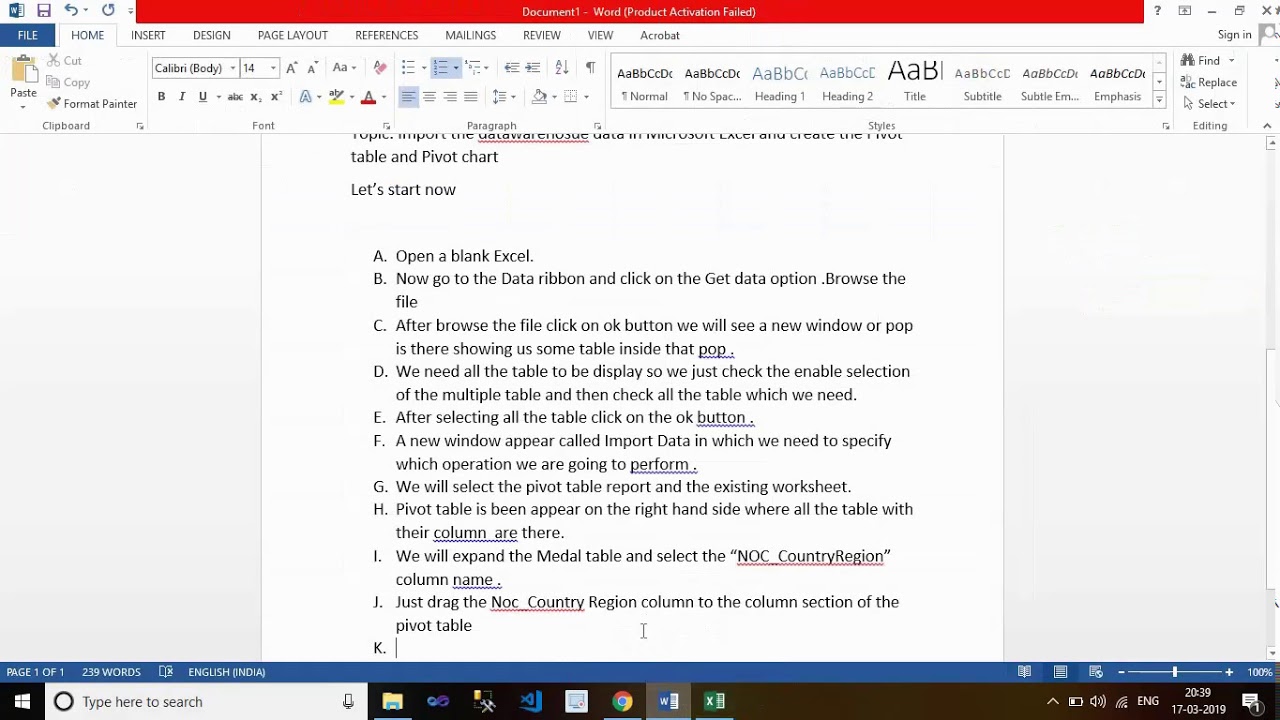Open the FILE tab

27,35
